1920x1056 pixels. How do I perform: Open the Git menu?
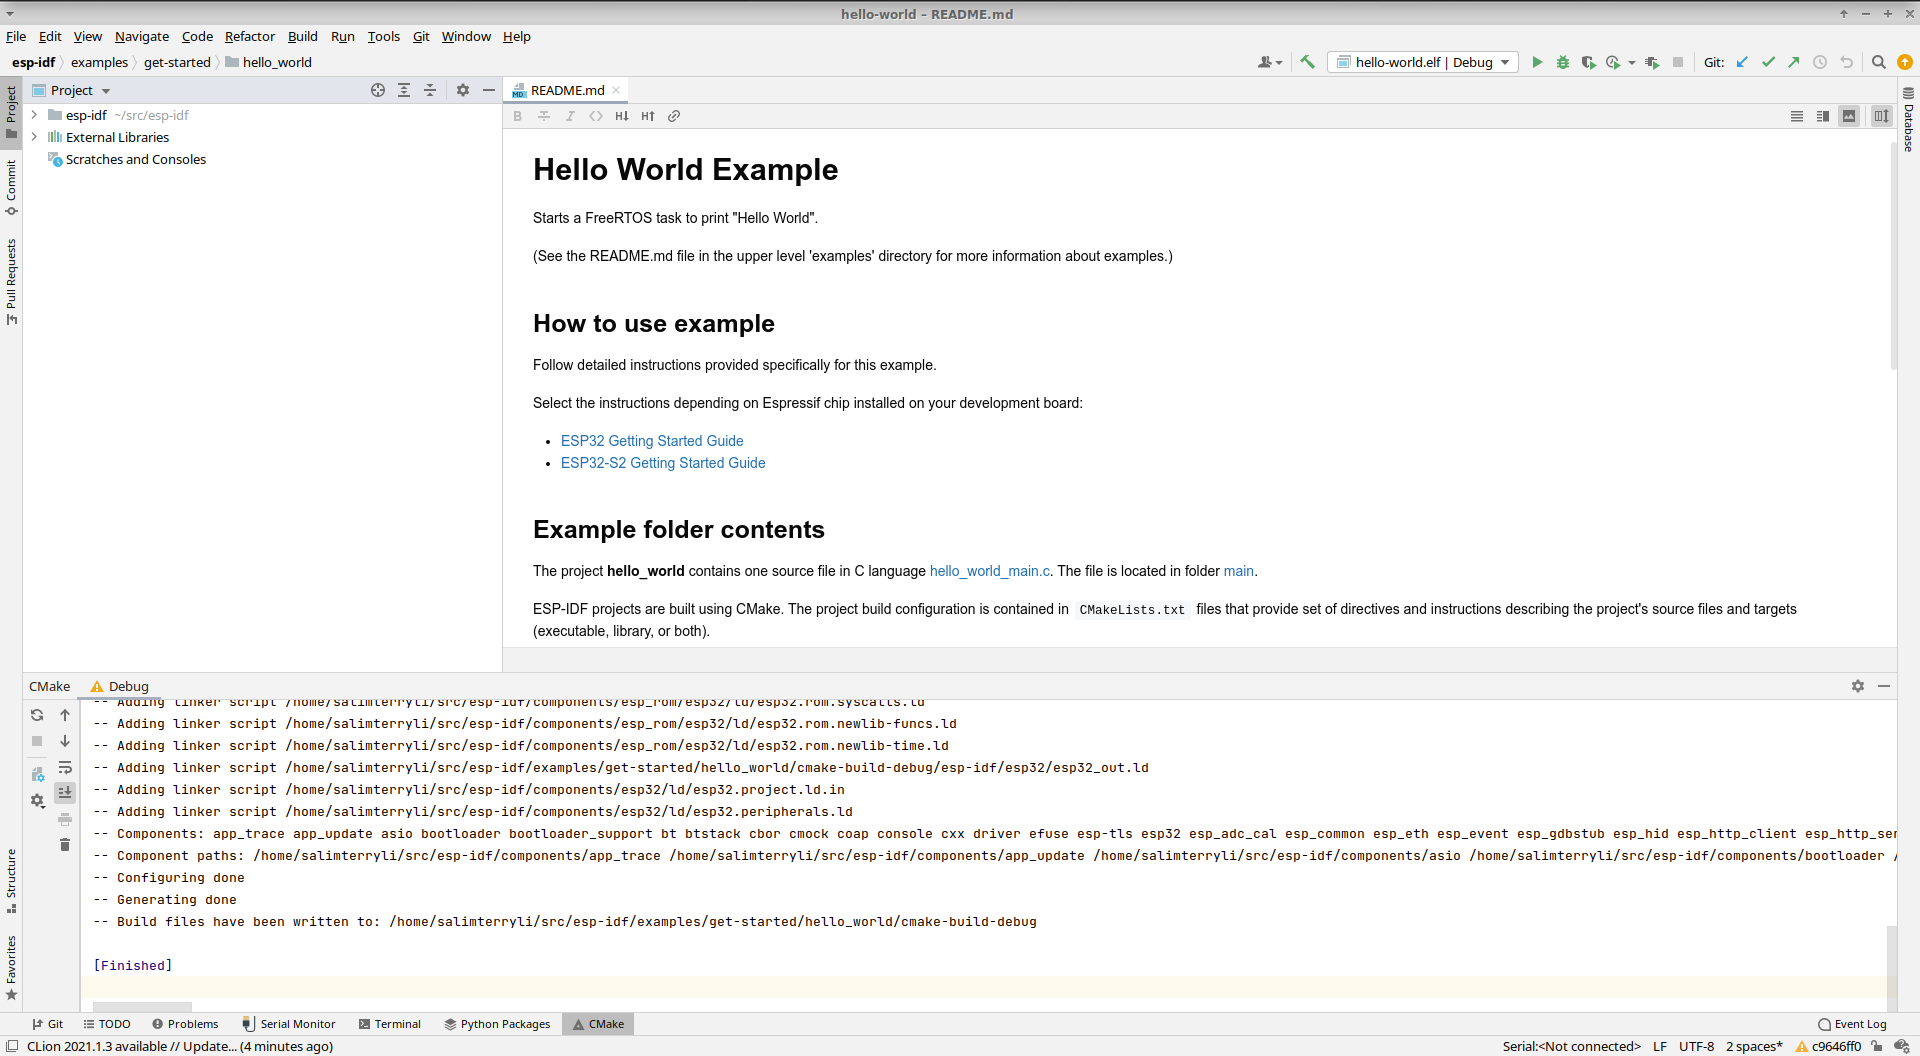pyautogui.click(x=421, y=36)
